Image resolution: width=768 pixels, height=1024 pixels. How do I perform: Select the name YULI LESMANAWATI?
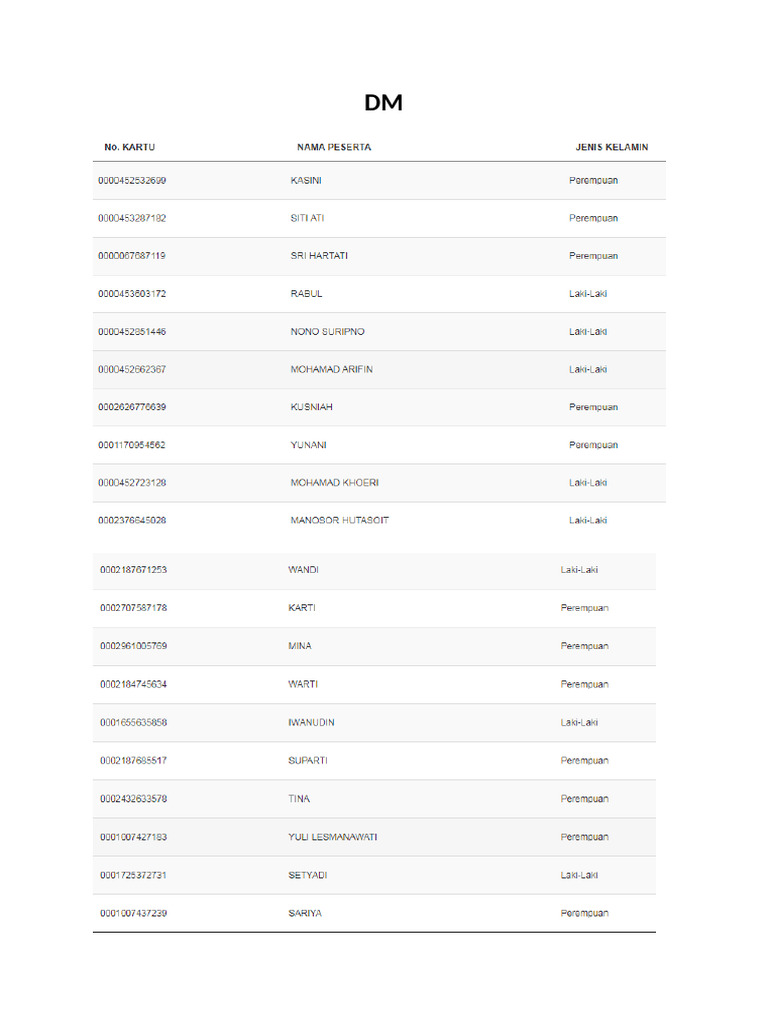333,837
